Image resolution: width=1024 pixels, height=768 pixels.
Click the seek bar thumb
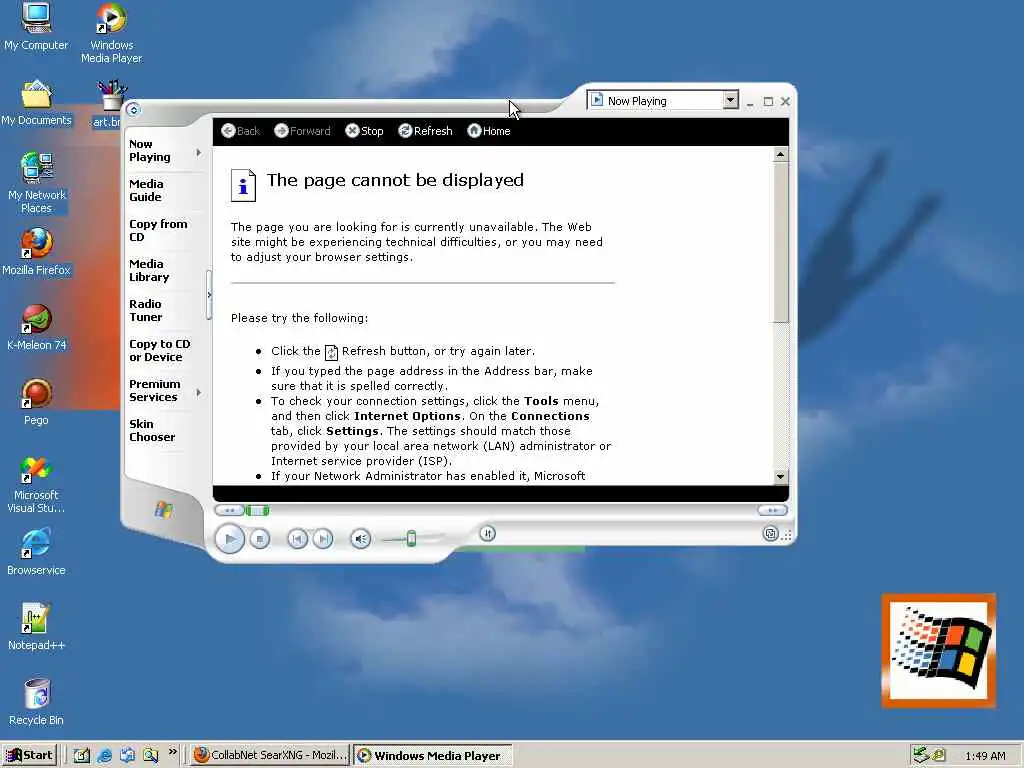(257, 510)
